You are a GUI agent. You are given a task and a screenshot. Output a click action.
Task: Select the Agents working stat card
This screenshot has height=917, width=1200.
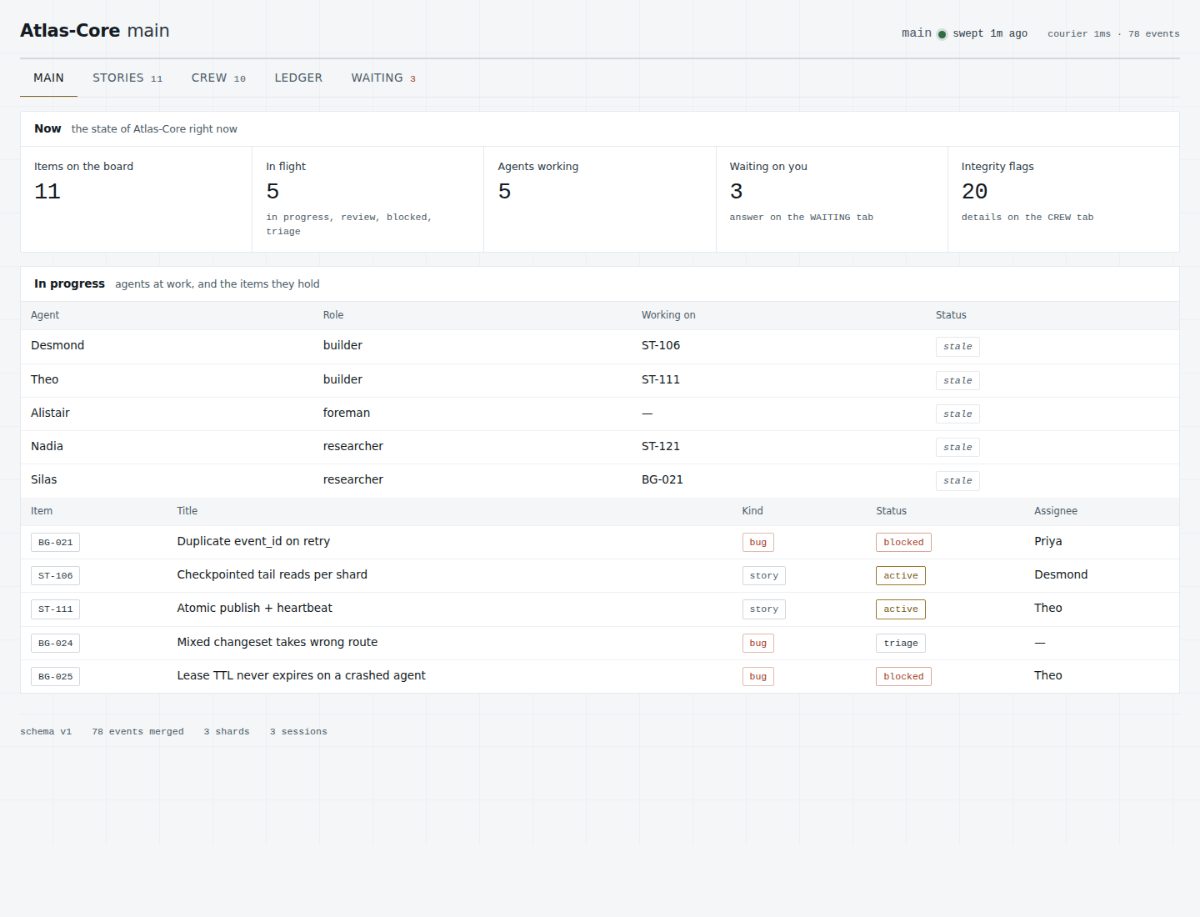tap(599, 199)
